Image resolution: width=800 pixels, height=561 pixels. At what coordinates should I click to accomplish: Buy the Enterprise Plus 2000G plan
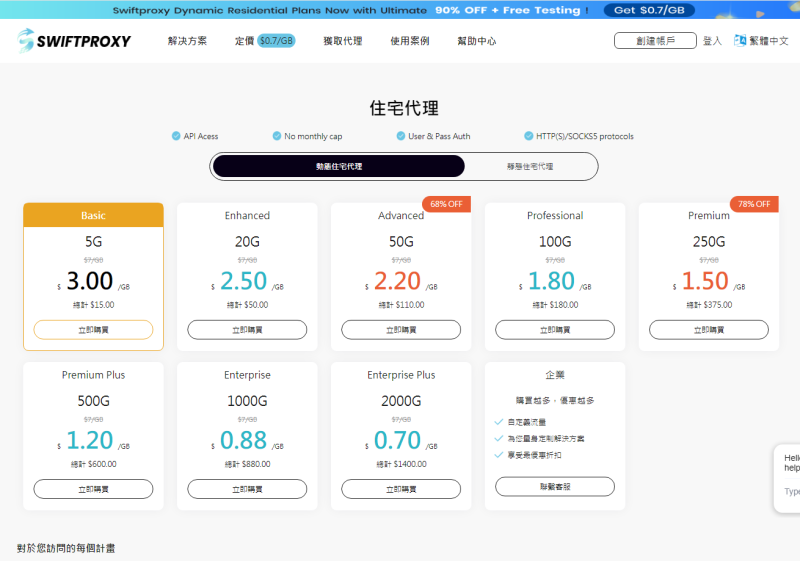(401, 489)
